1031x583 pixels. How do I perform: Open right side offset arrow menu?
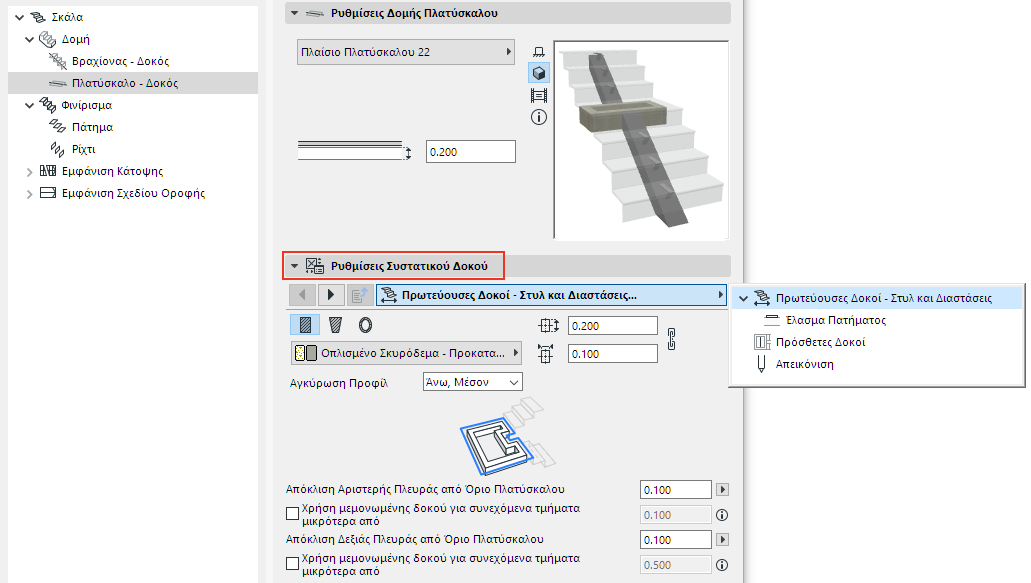(x=723, y=540)
